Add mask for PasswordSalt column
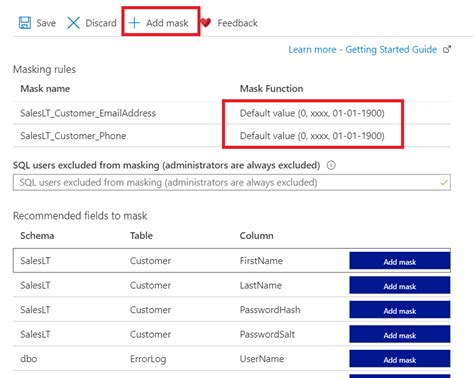 (x=400, y=335)
